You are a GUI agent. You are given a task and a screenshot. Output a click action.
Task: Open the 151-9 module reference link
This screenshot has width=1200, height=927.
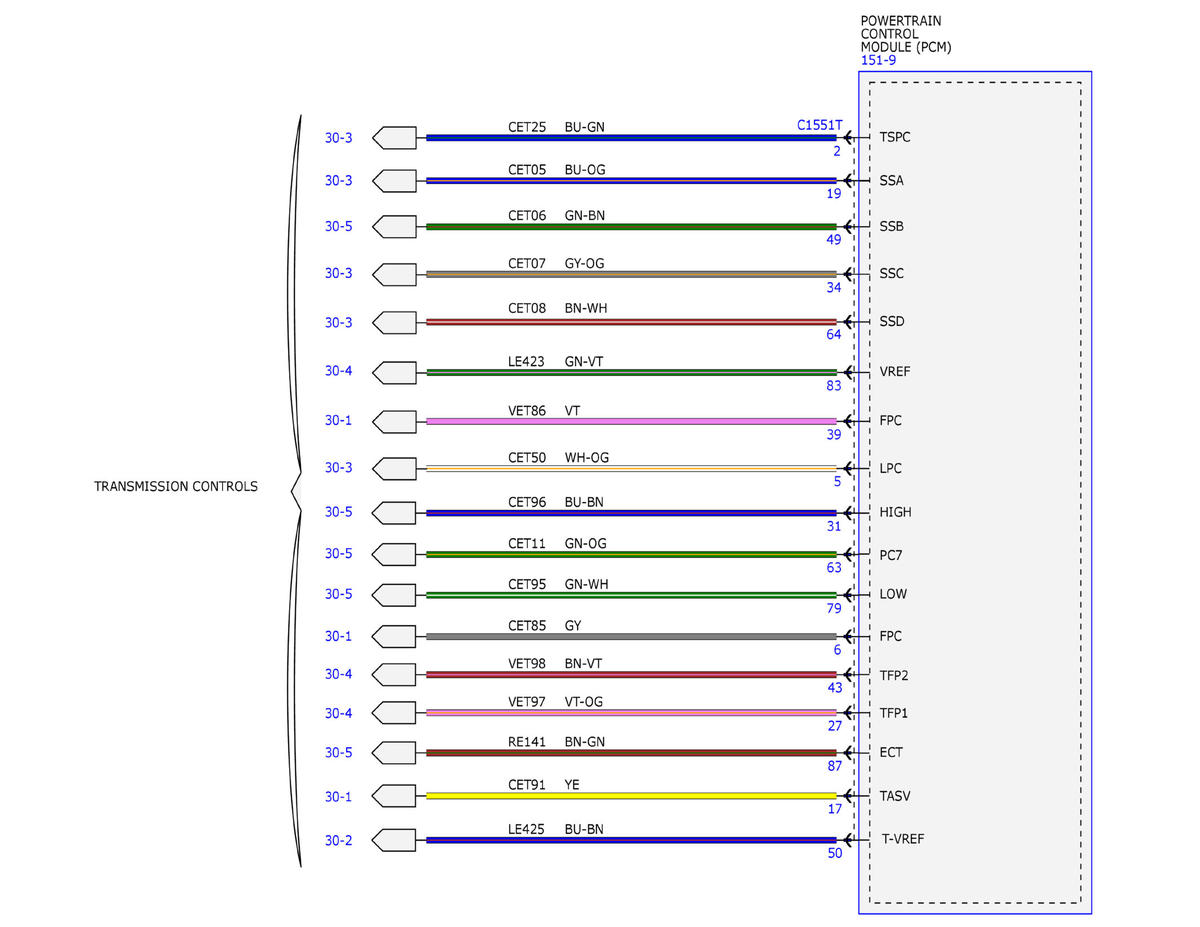(x=878, y=60)
